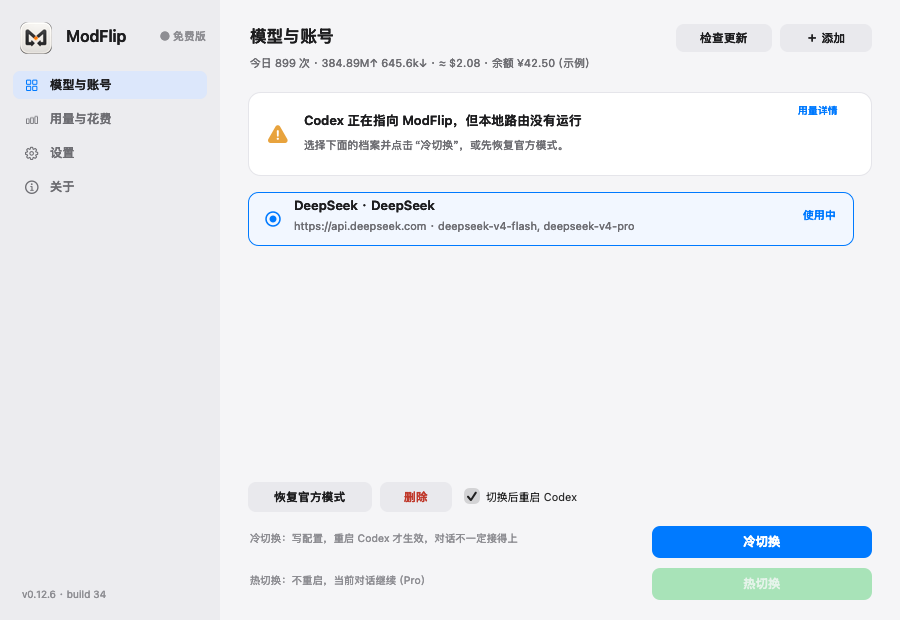Click the 使用中 status label

(819, 215)
